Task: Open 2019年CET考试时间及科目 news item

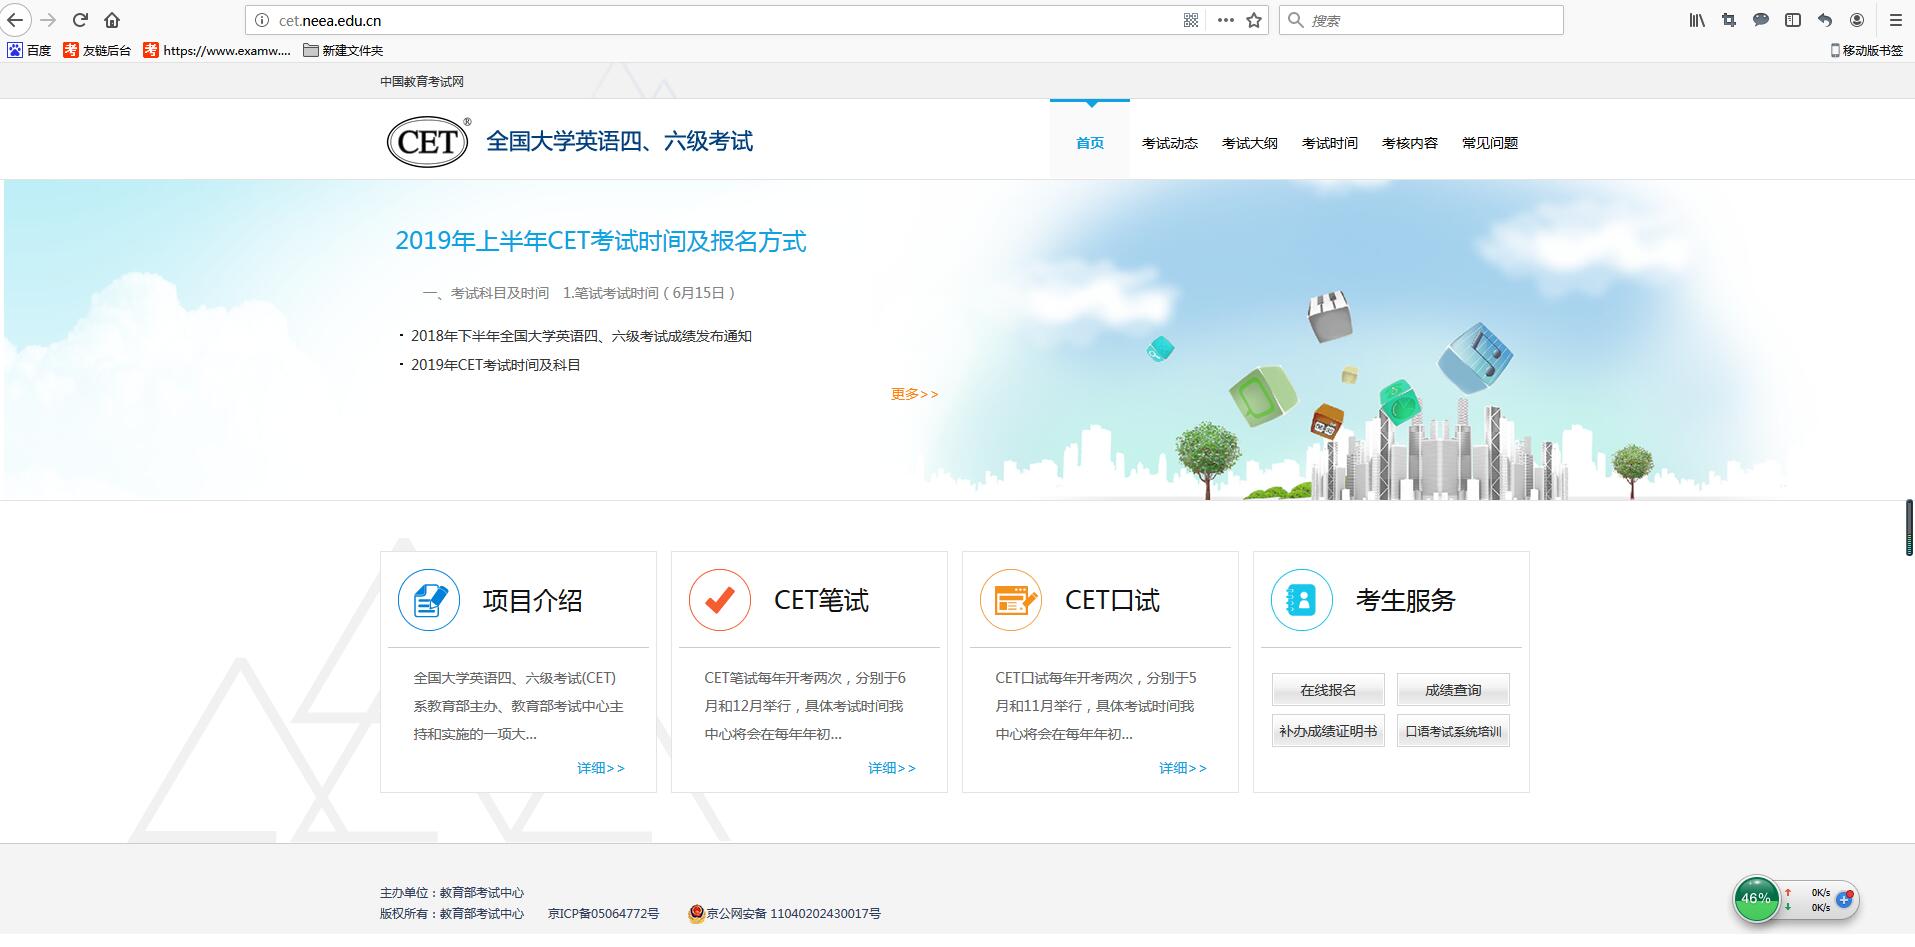Action: pos(496,365)
